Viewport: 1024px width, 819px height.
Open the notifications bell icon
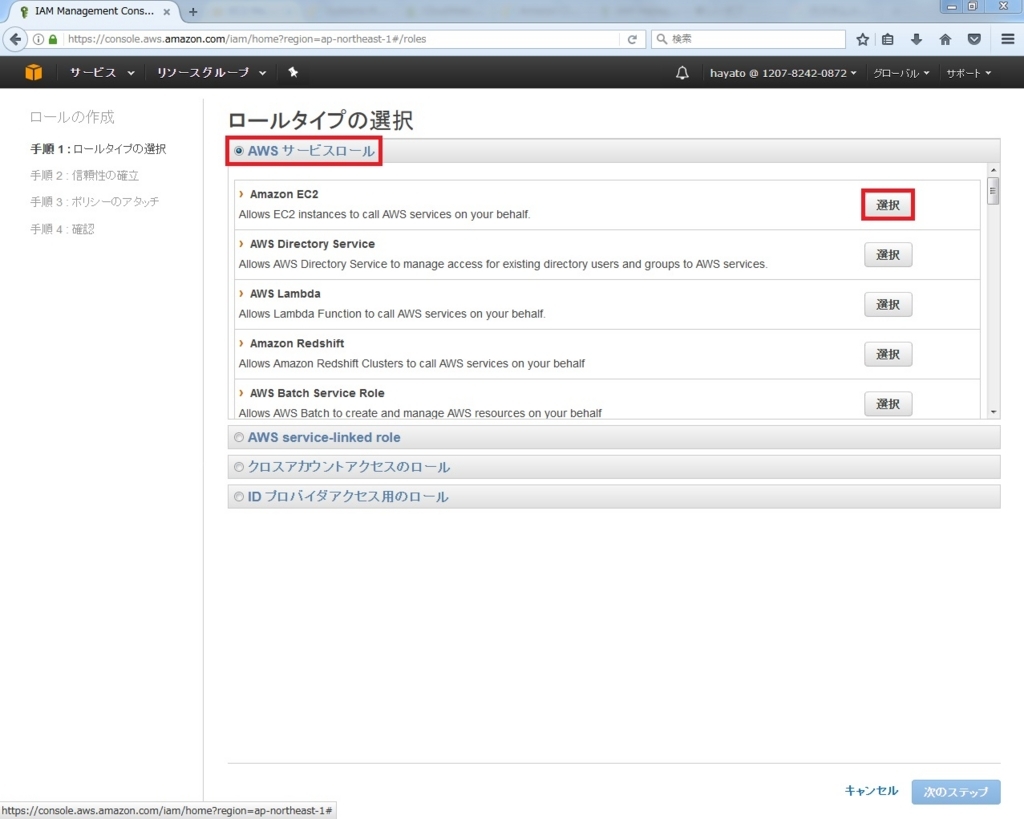point(682,72)
